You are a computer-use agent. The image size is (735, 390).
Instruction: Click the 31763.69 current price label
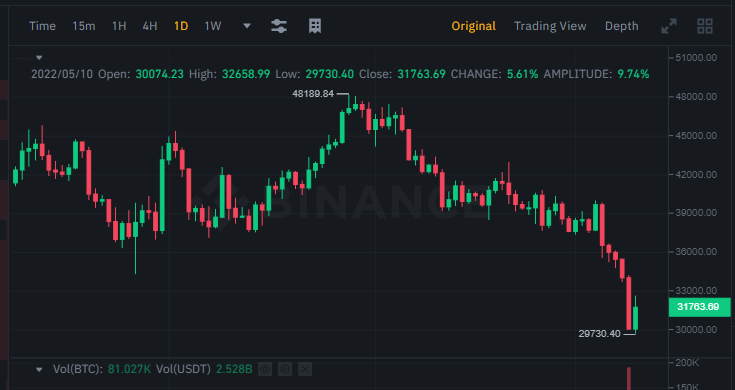(x=699, y=307)
